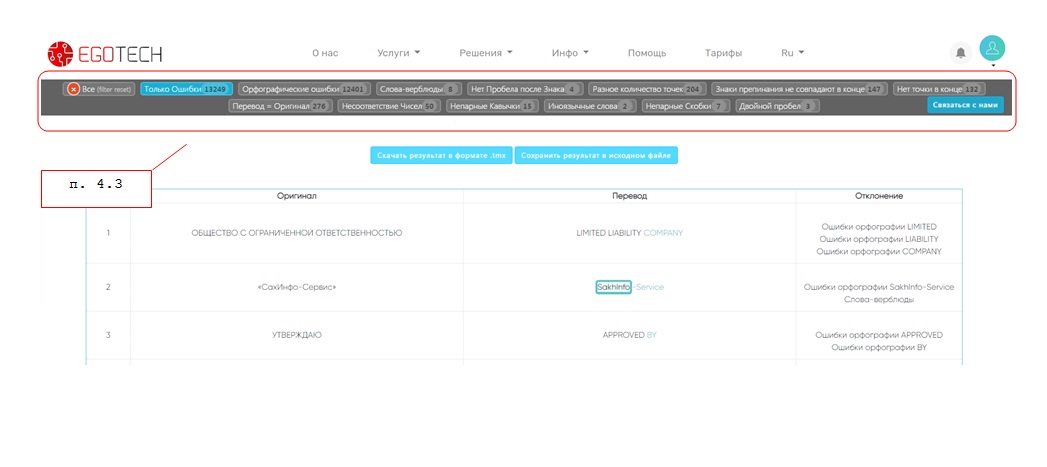The height and width of the screenshot is (467, 1047).
Task: Select the 'Разное количество точек' filter
Action: pyautogui.click(x=646, y=89)
